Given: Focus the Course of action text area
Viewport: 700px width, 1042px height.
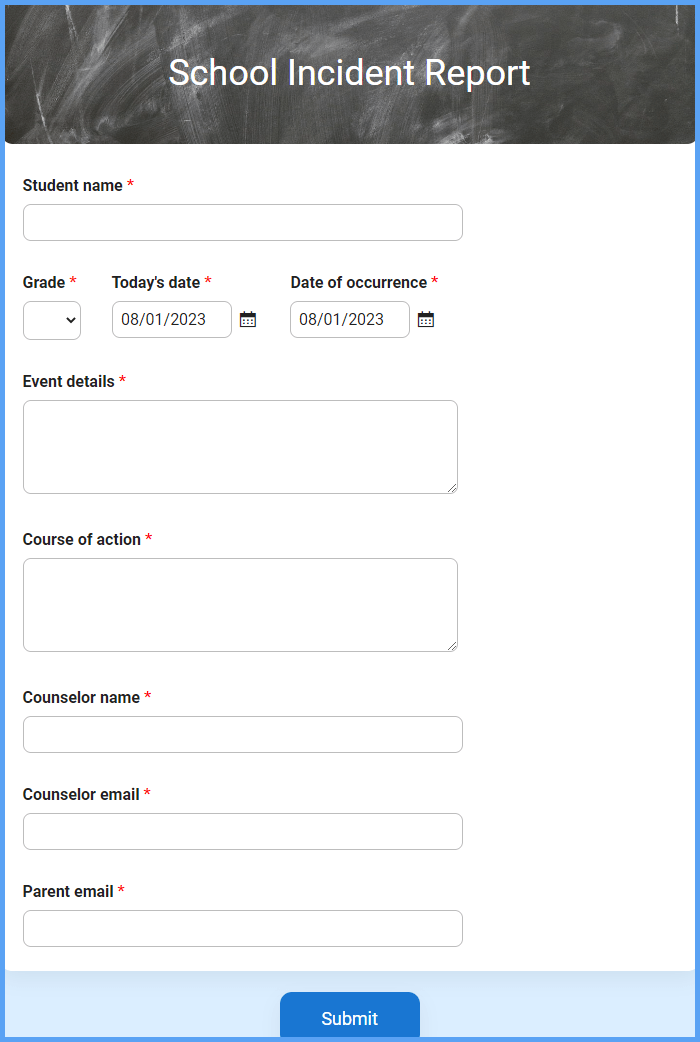Looking at the screenshot, I should (x=241, y=605).
